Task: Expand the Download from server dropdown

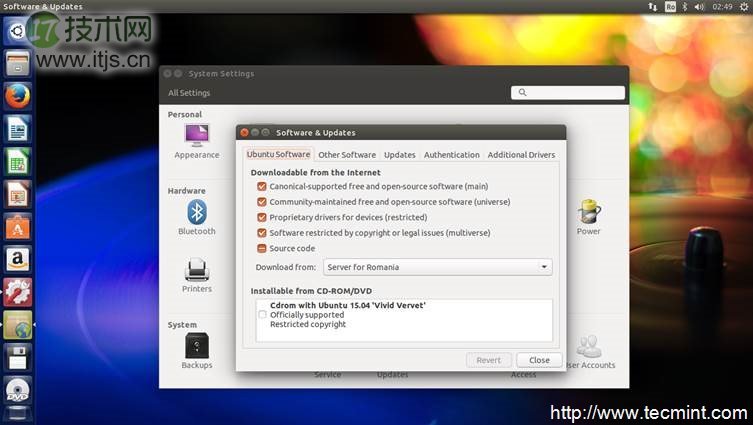Action: point(437,267)
